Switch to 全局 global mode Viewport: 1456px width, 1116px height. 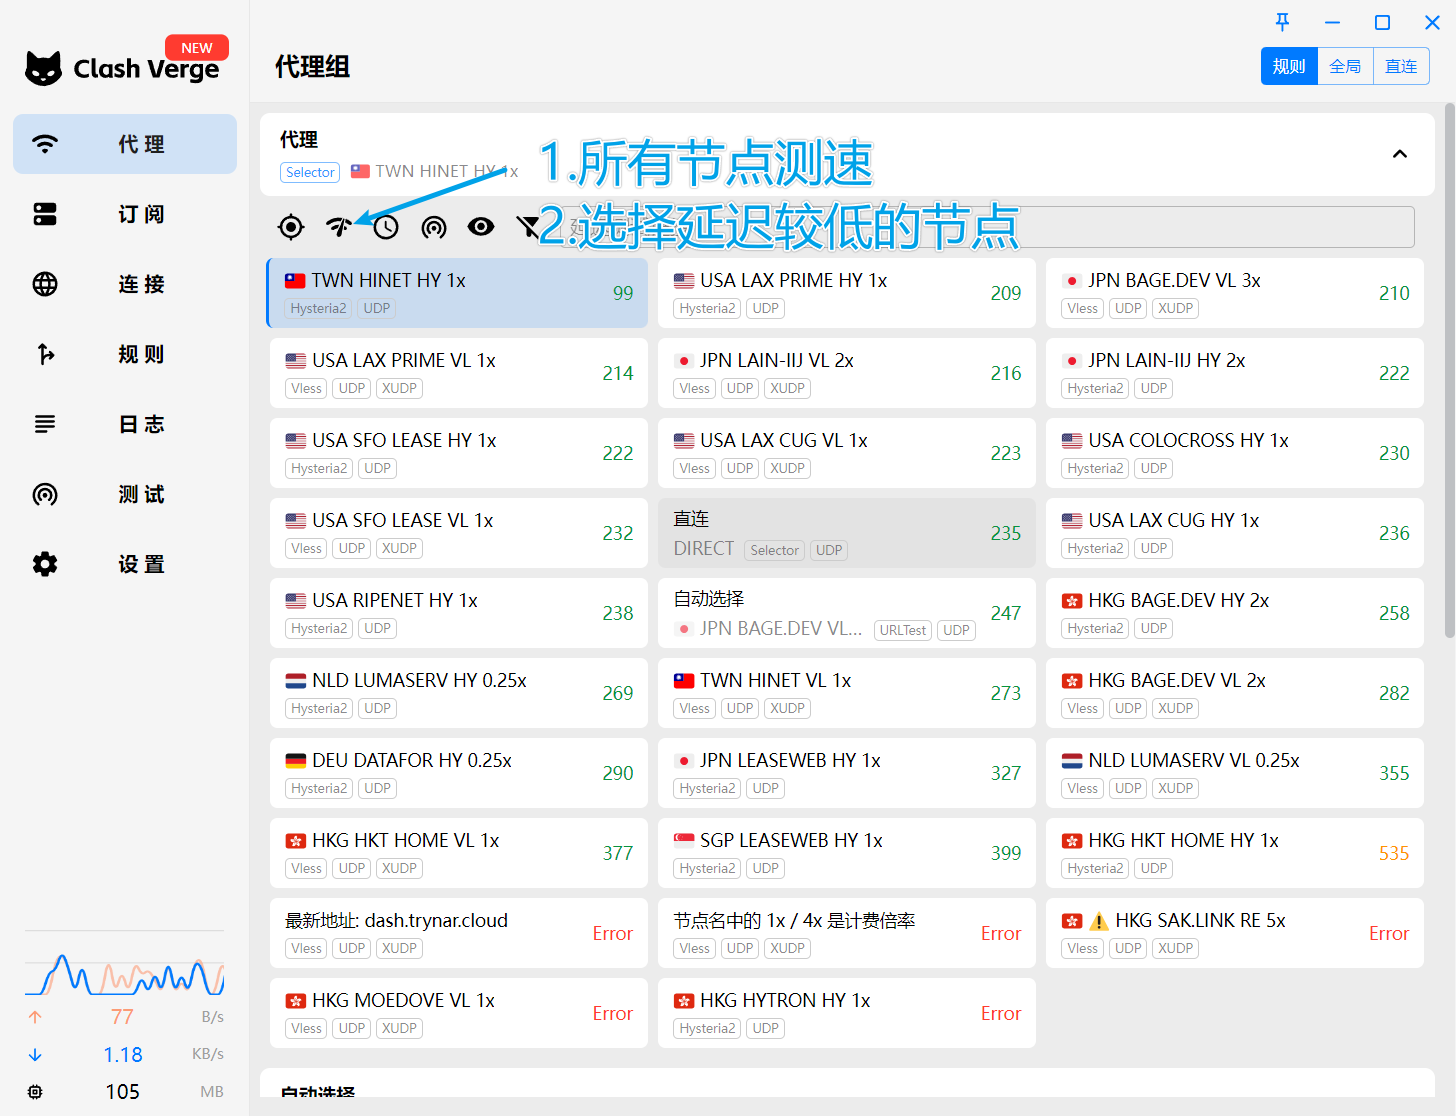pos(1345,66)
